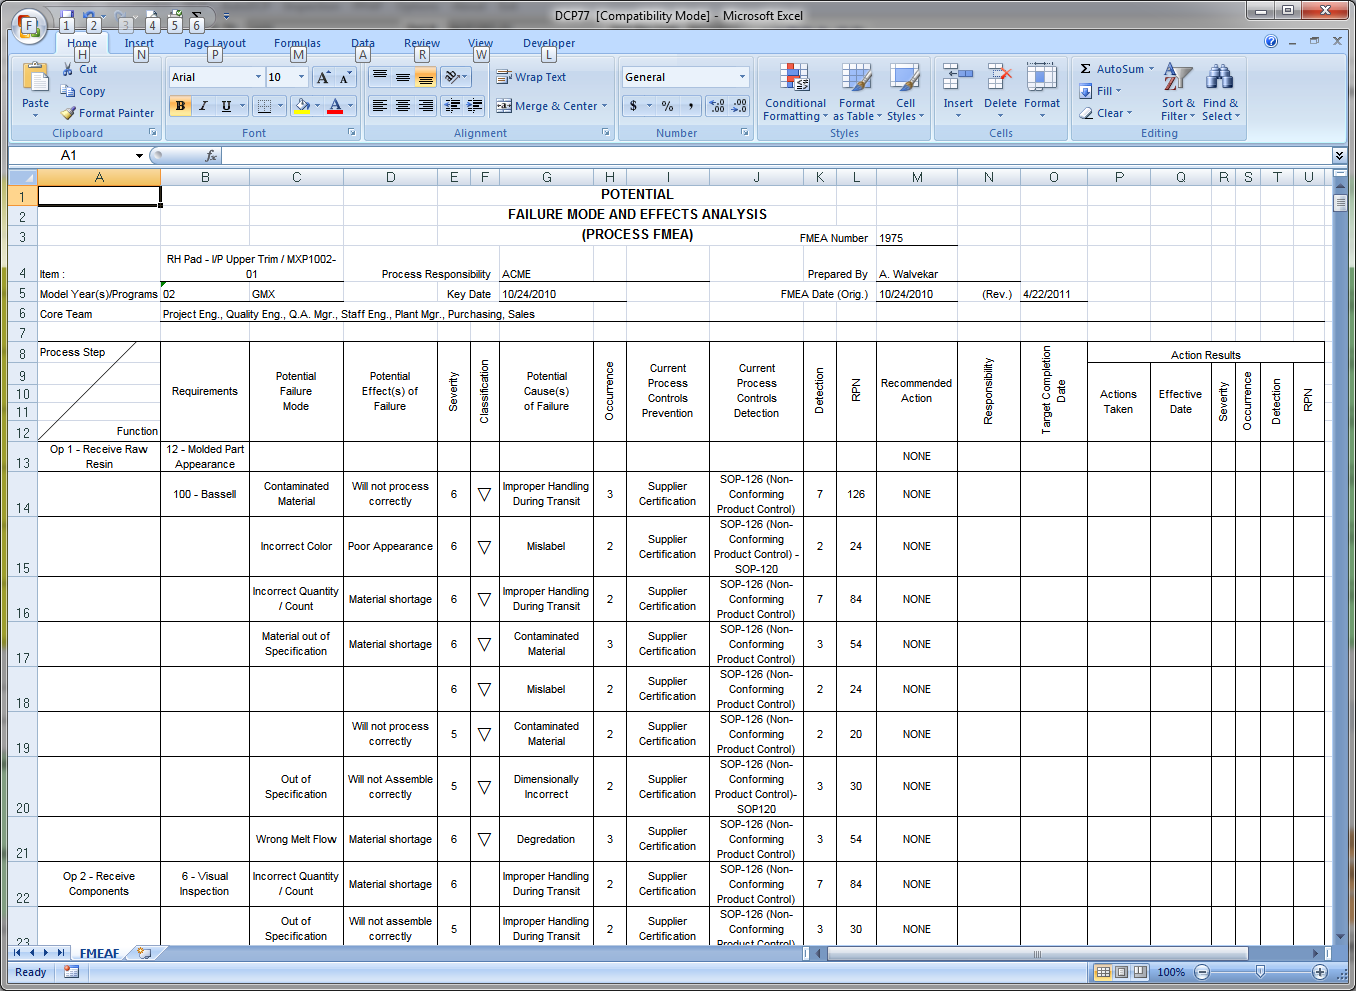Open the font name Arial dropdown
This screenshot has width=1356, height=991.
pyautogui.click(x=258, y=77)
